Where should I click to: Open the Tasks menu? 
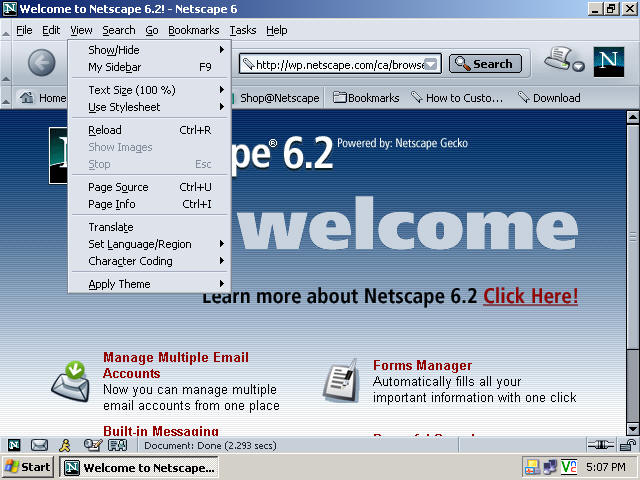[x=243, y=30]
